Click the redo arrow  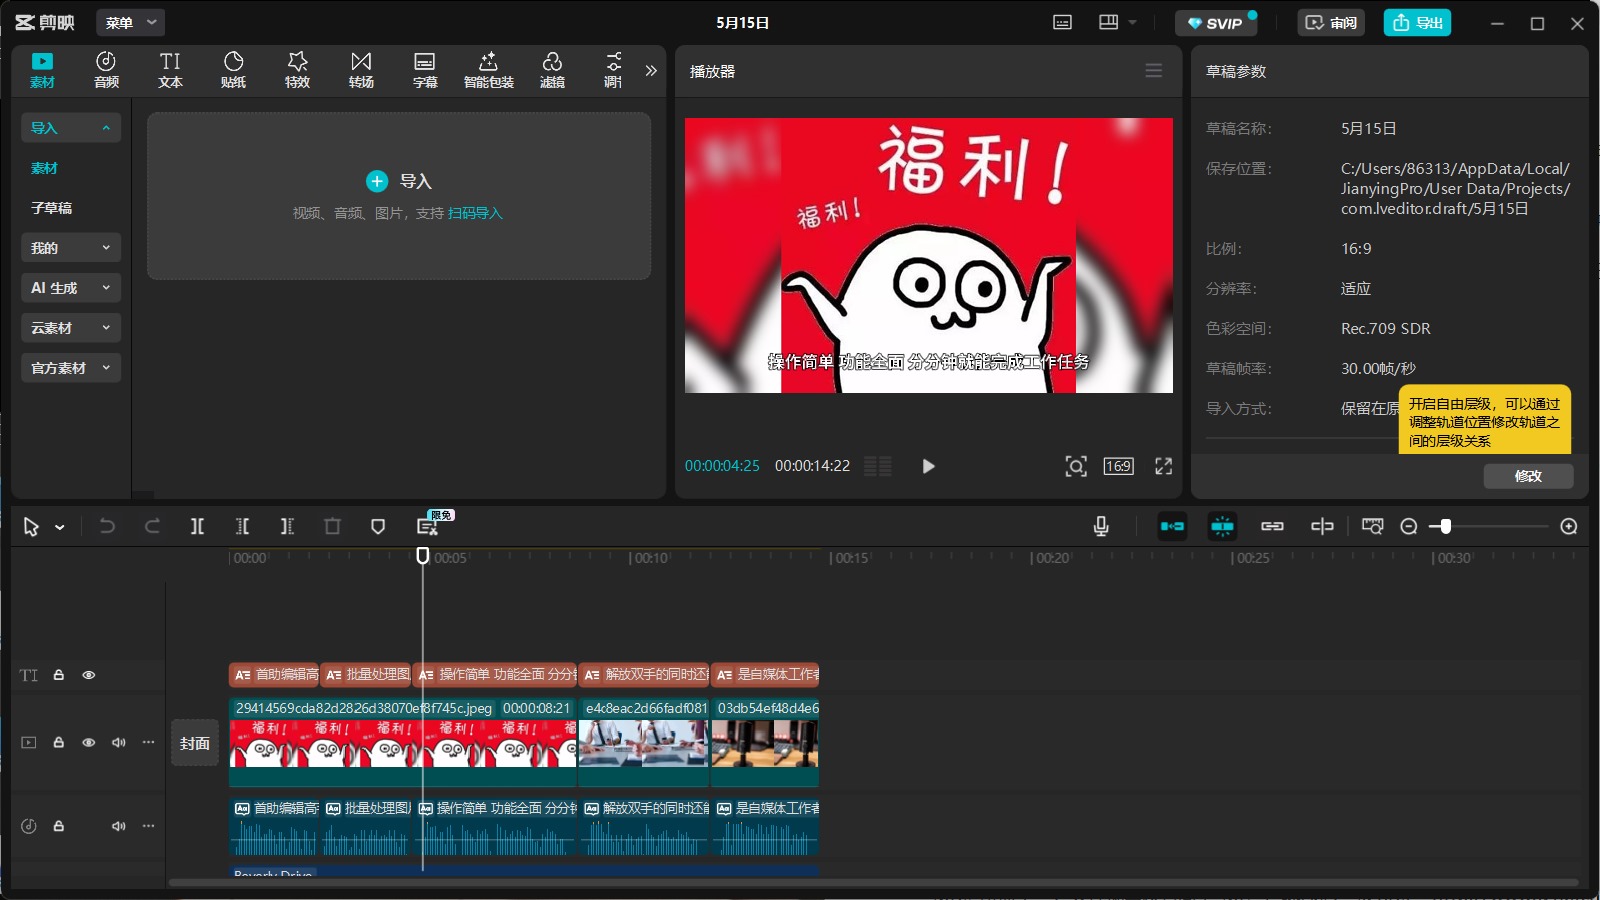(x=152, y=526)
